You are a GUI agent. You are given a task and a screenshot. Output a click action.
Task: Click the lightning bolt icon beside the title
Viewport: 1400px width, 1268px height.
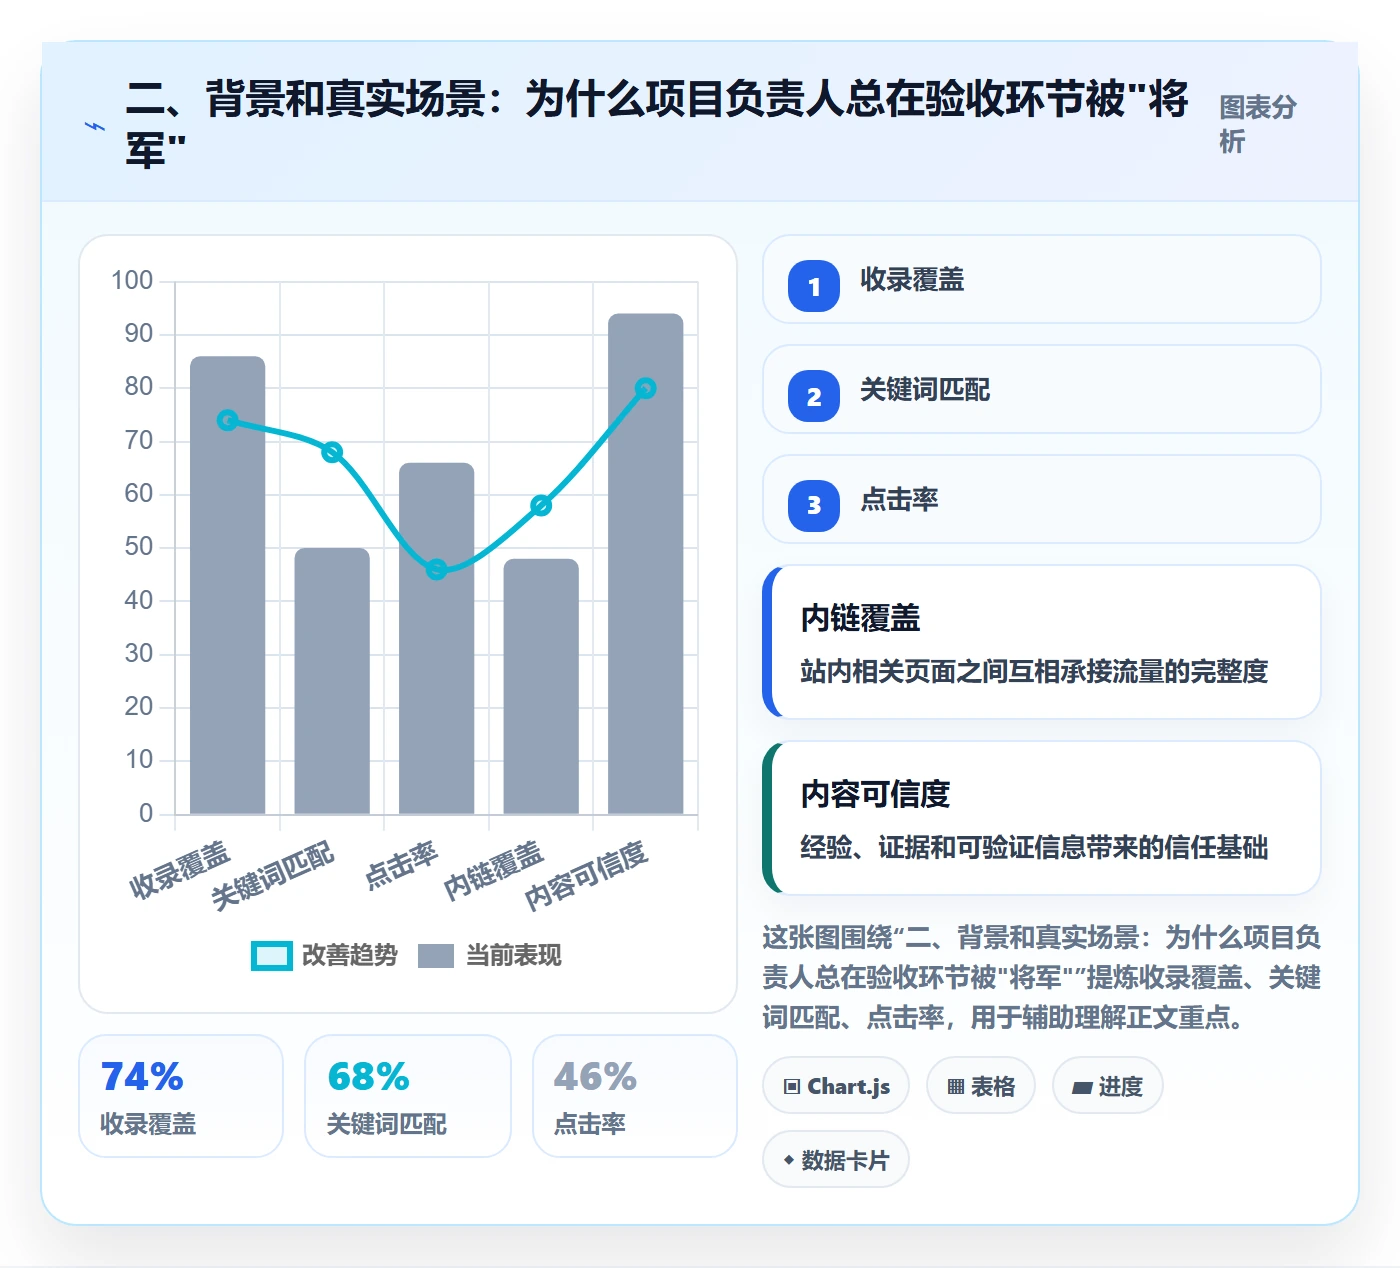pos(94,126)
